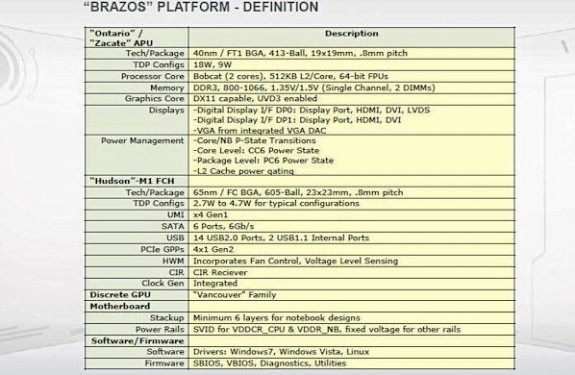
Task: Click the 6 Ports, 6Gb/s value
Action: 223,227
